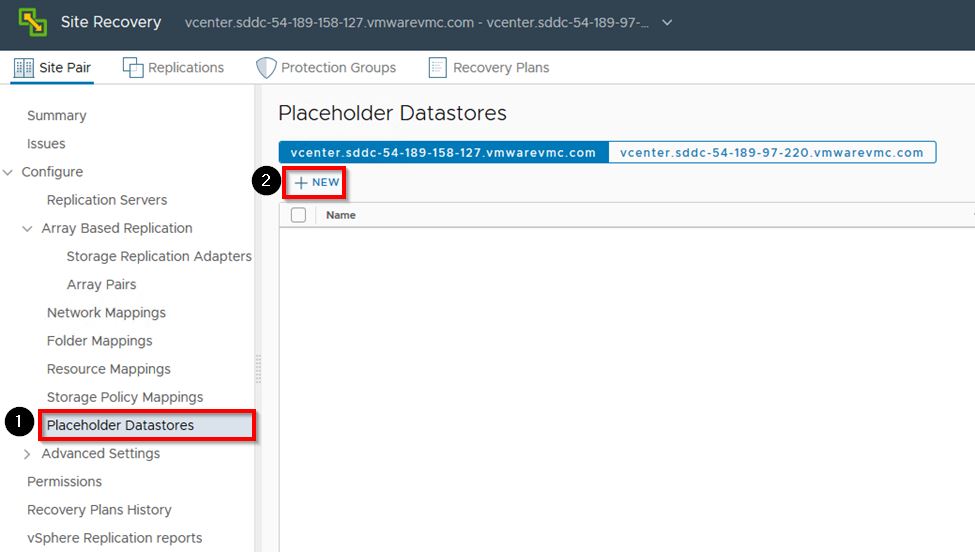975x552 pixels.
Task: Click the plus icon beside NEW
Action: 301,183
